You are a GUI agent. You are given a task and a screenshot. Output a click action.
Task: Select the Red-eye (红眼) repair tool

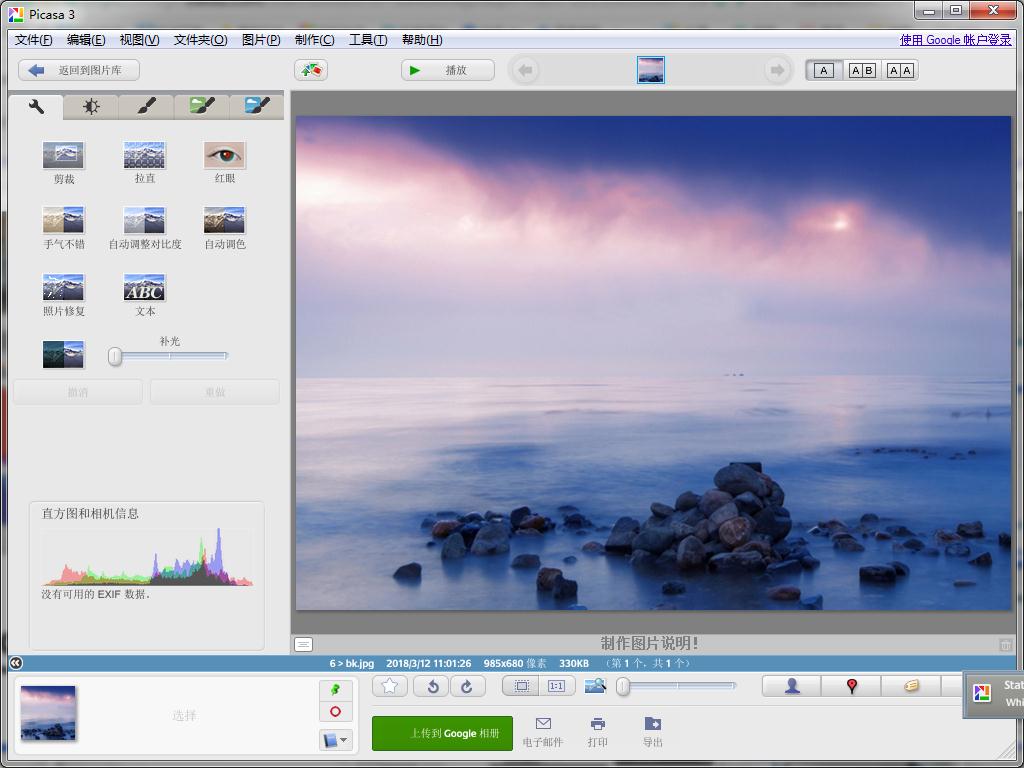click(223, 158)
